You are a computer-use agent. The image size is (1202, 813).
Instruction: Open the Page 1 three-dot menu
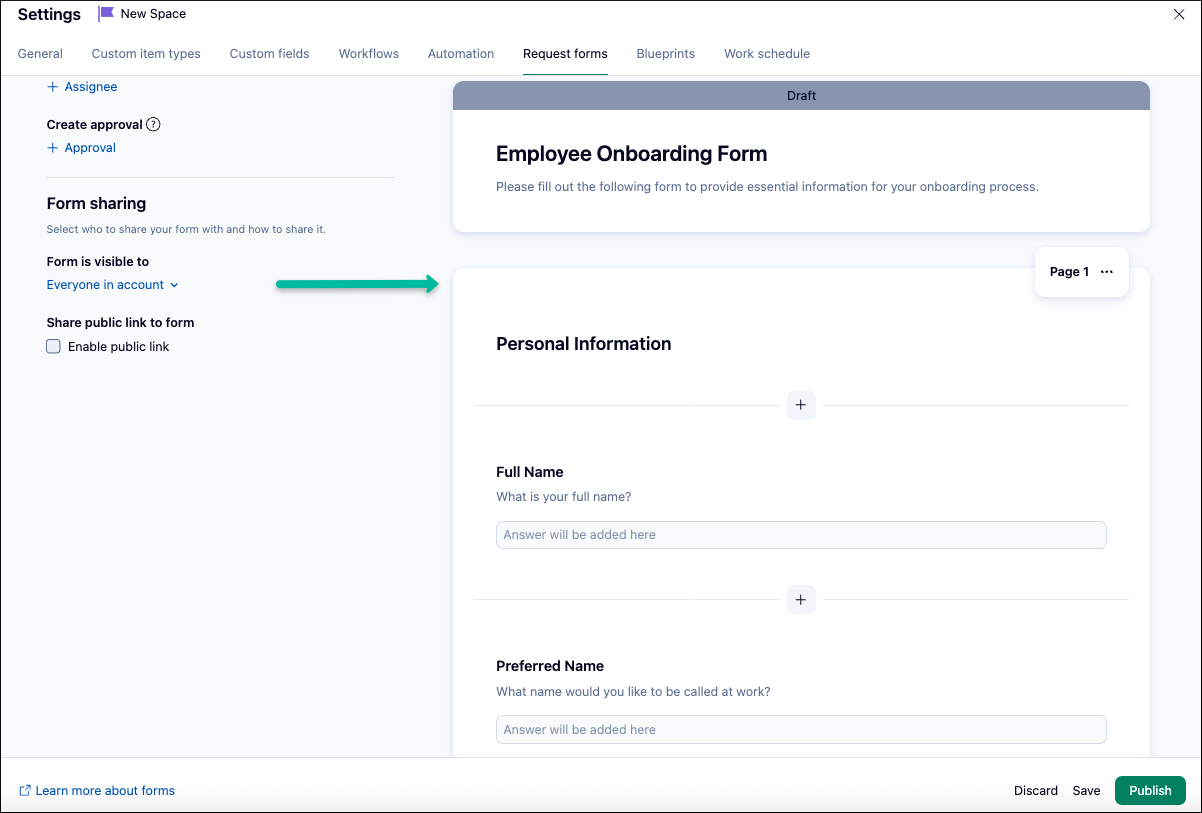click(1106, 272)
